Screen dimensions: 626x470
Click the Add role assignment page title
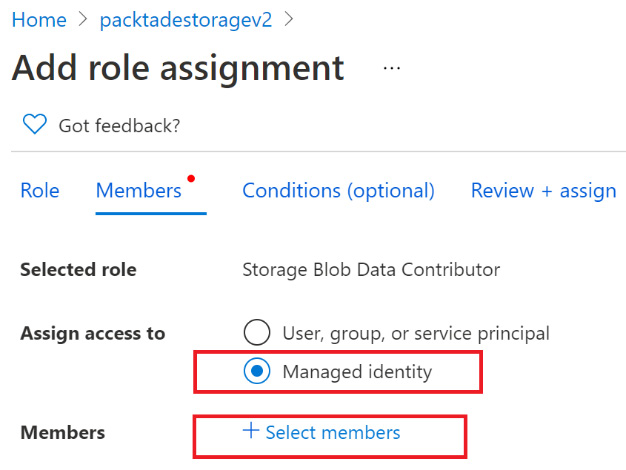(x=178, y=68)
